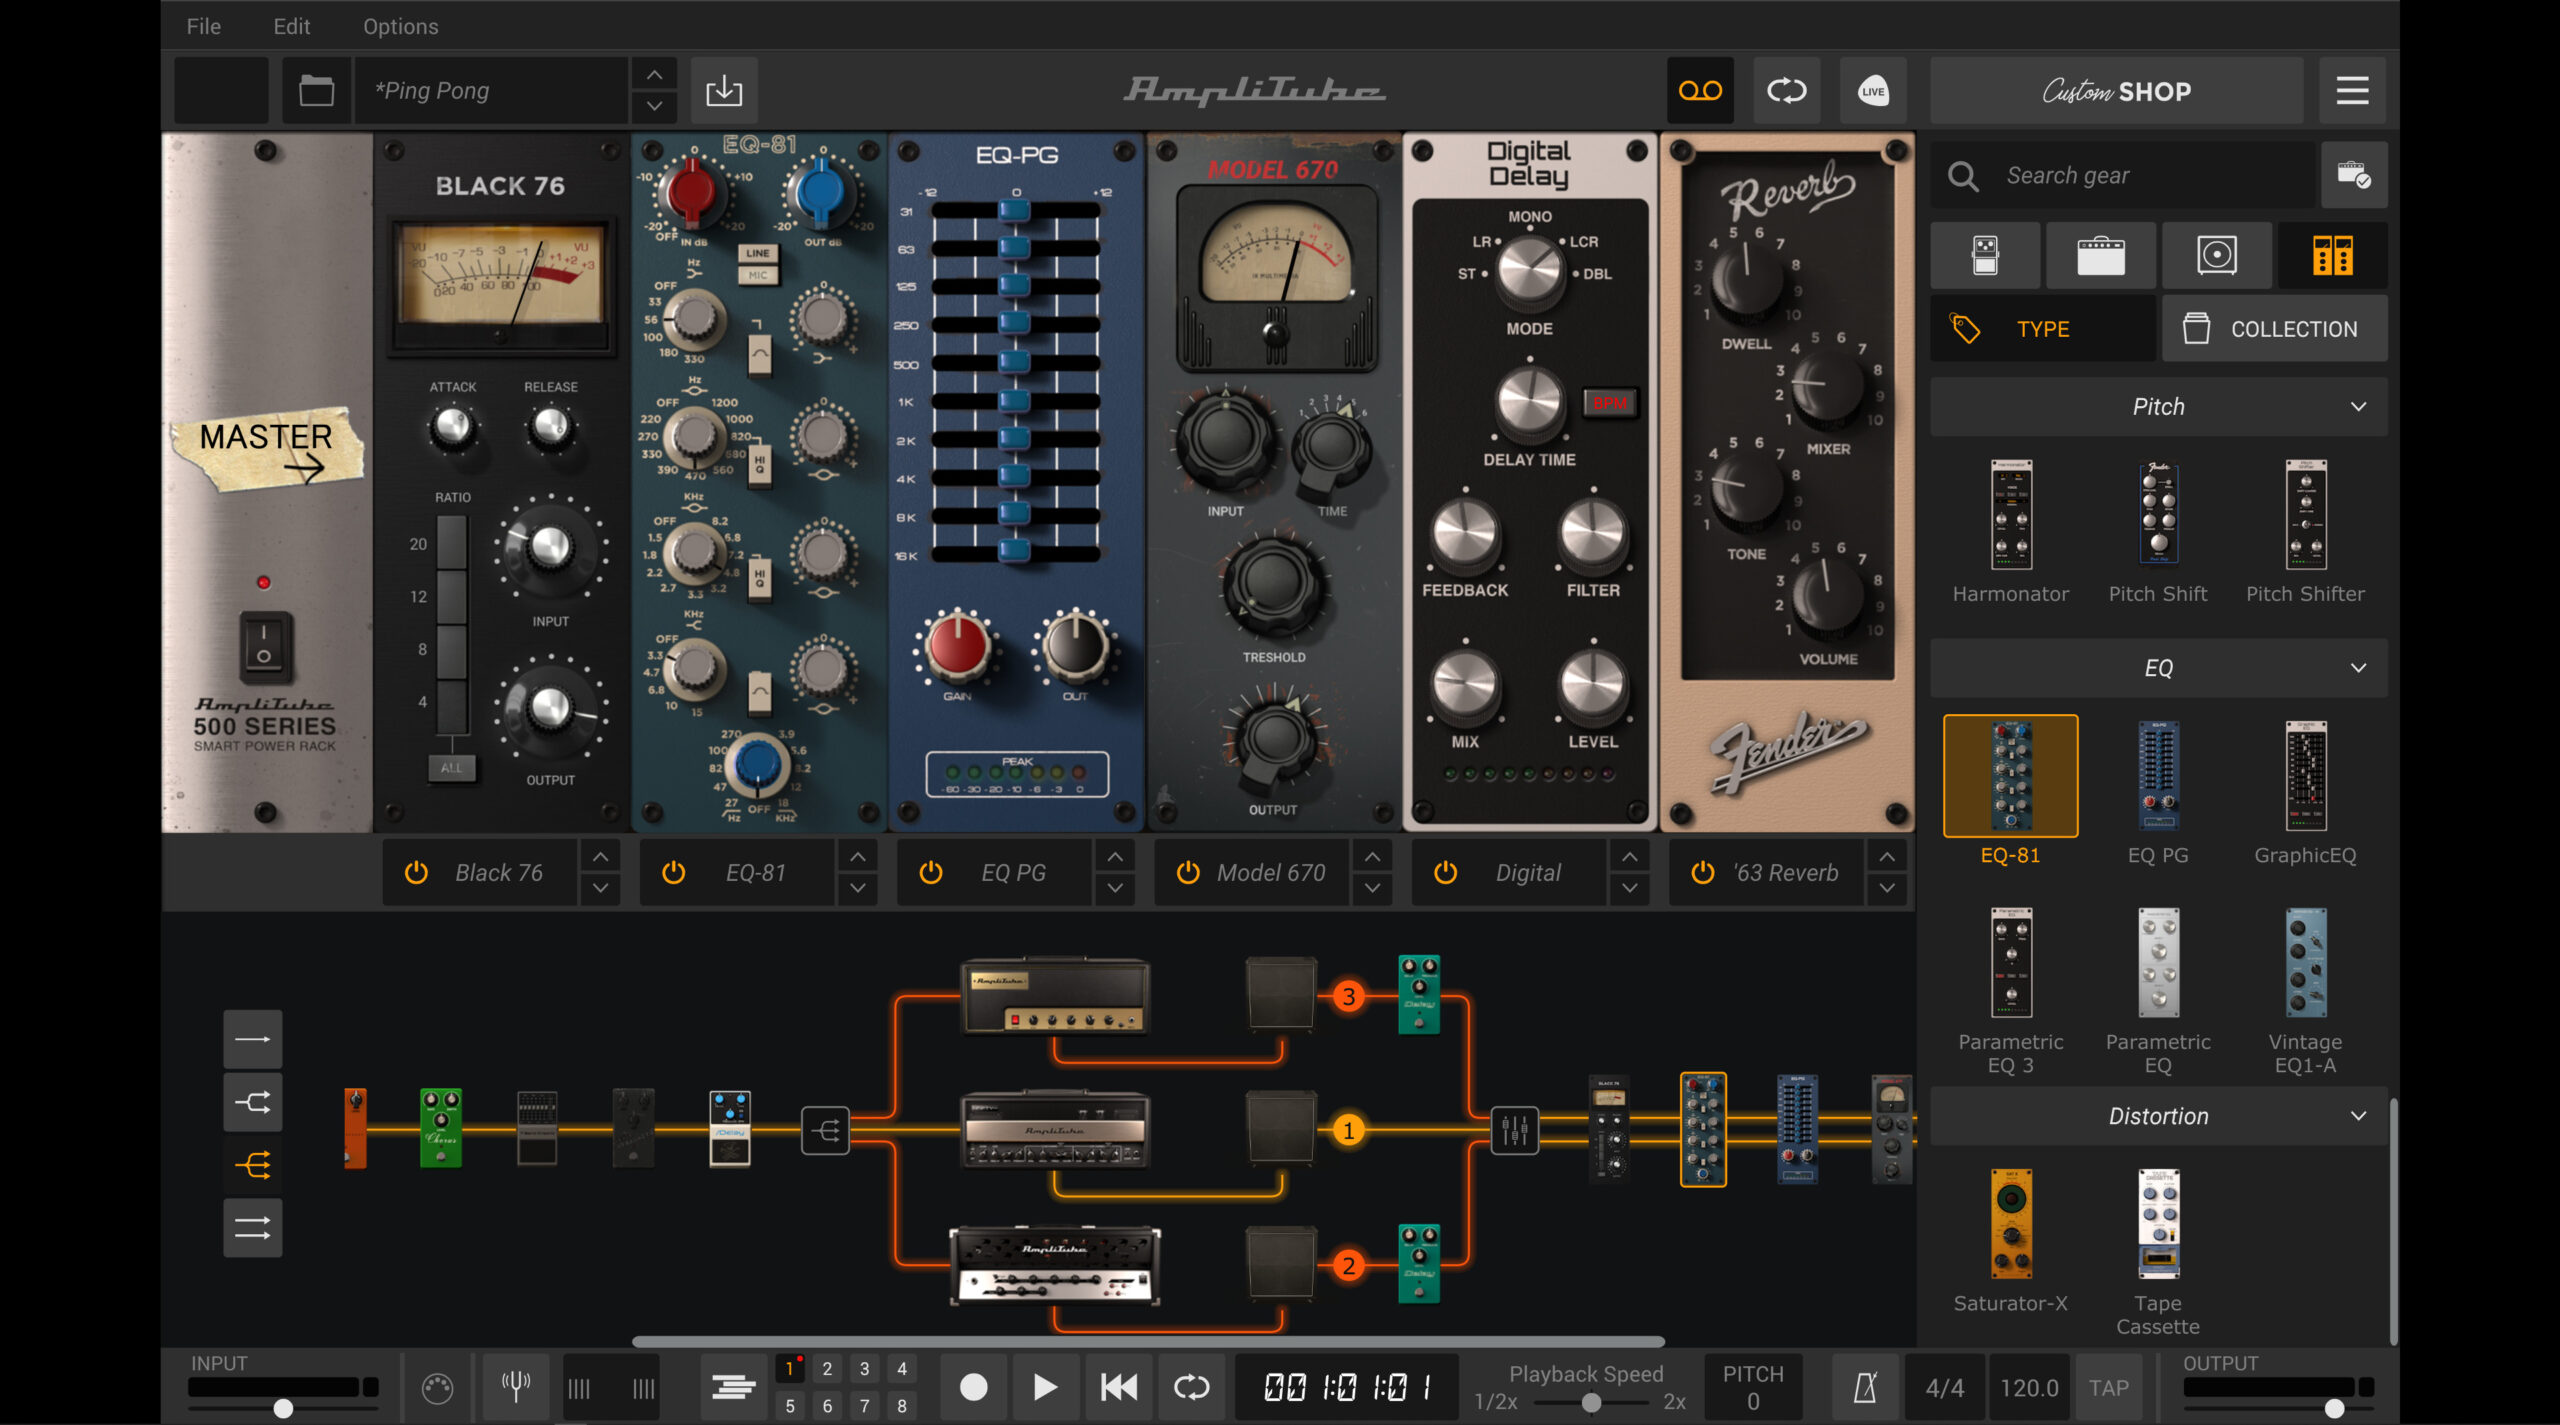Click cabinet mic node number 3
The image size is (2560, 1425).
point(1349,996)
